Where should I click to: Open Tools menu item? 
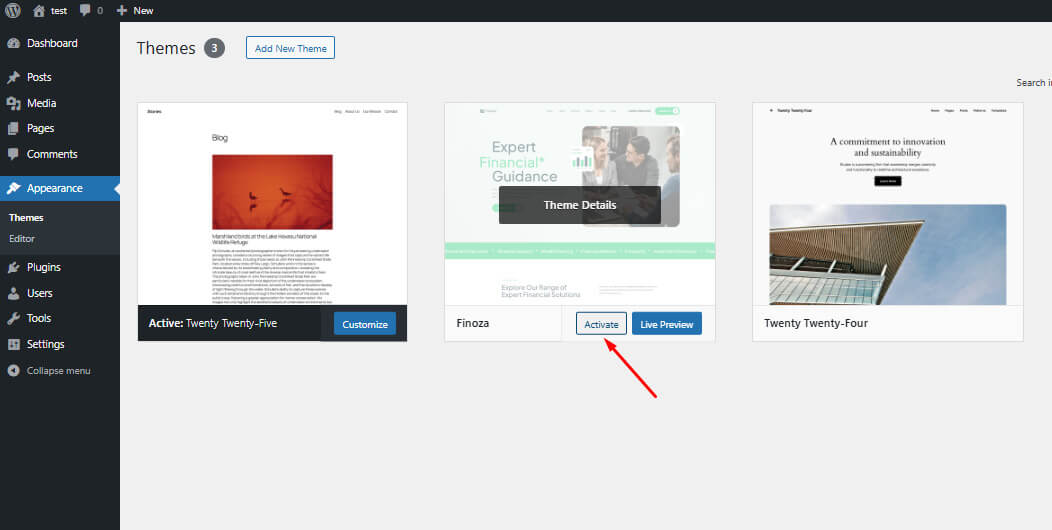[x=60, y=318]
